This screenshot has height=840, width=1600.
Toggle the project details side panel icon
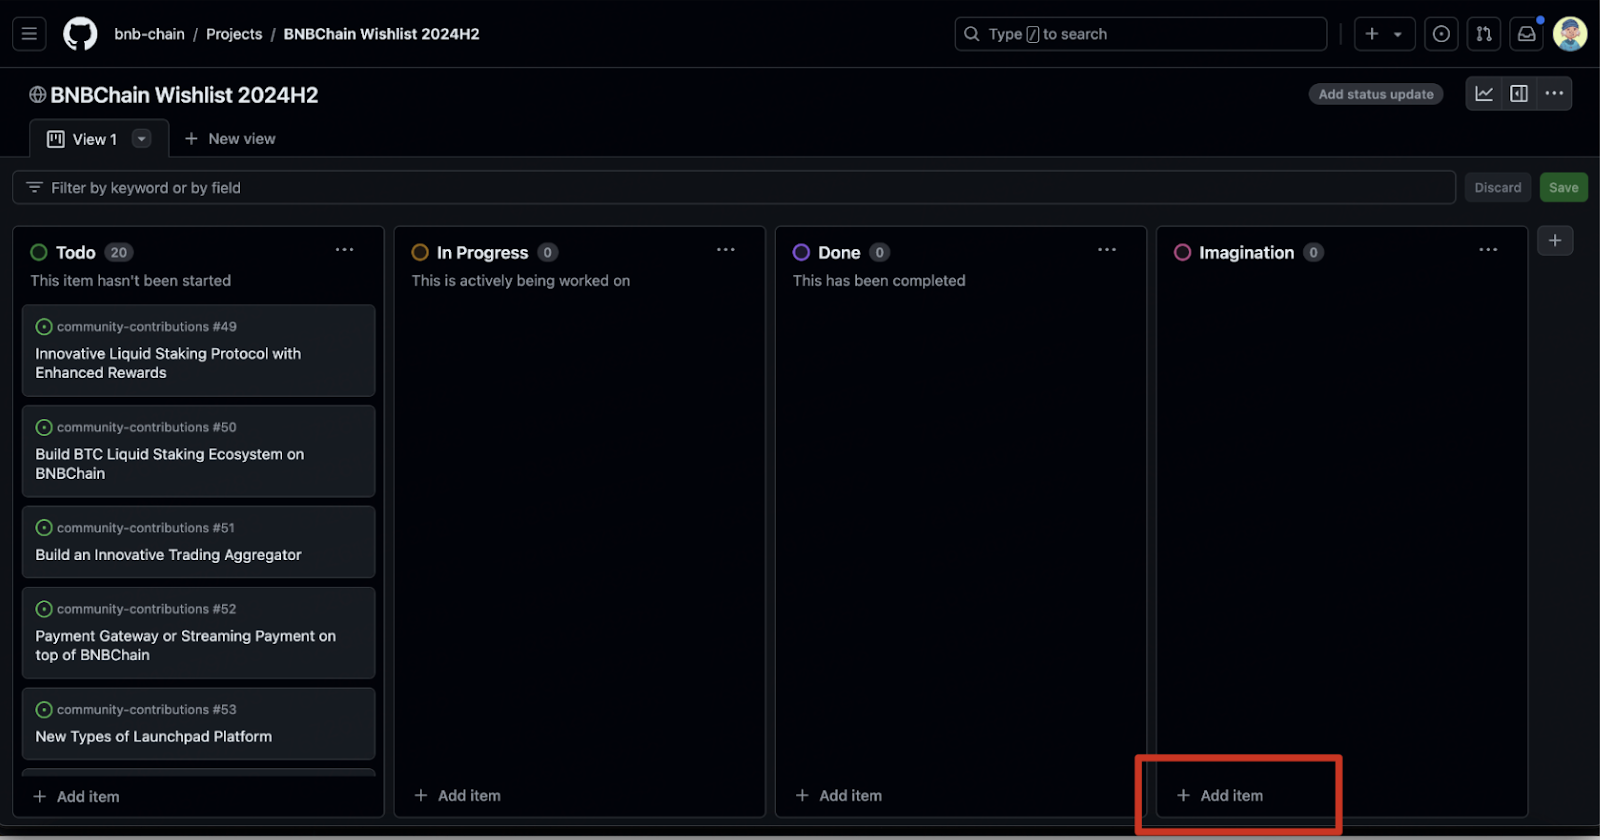pyautogui.click(x=1519, y=93)
